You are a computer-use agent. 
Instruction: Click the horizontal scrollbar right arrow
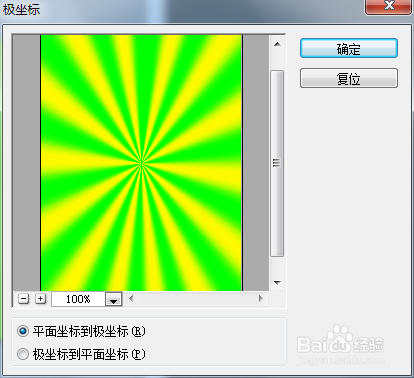tap(261, 298)
